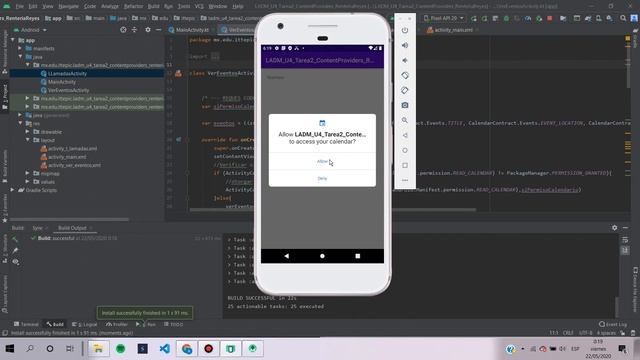Click emulator toolbar back triangle icon

tap(404, 135)
